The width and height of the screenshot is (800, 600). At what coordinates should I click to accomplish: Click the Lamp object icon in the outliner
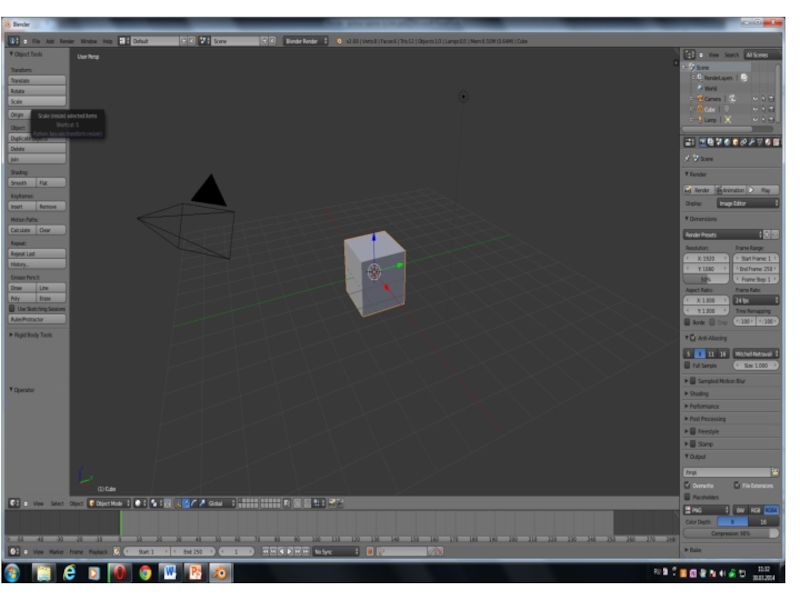700,119
